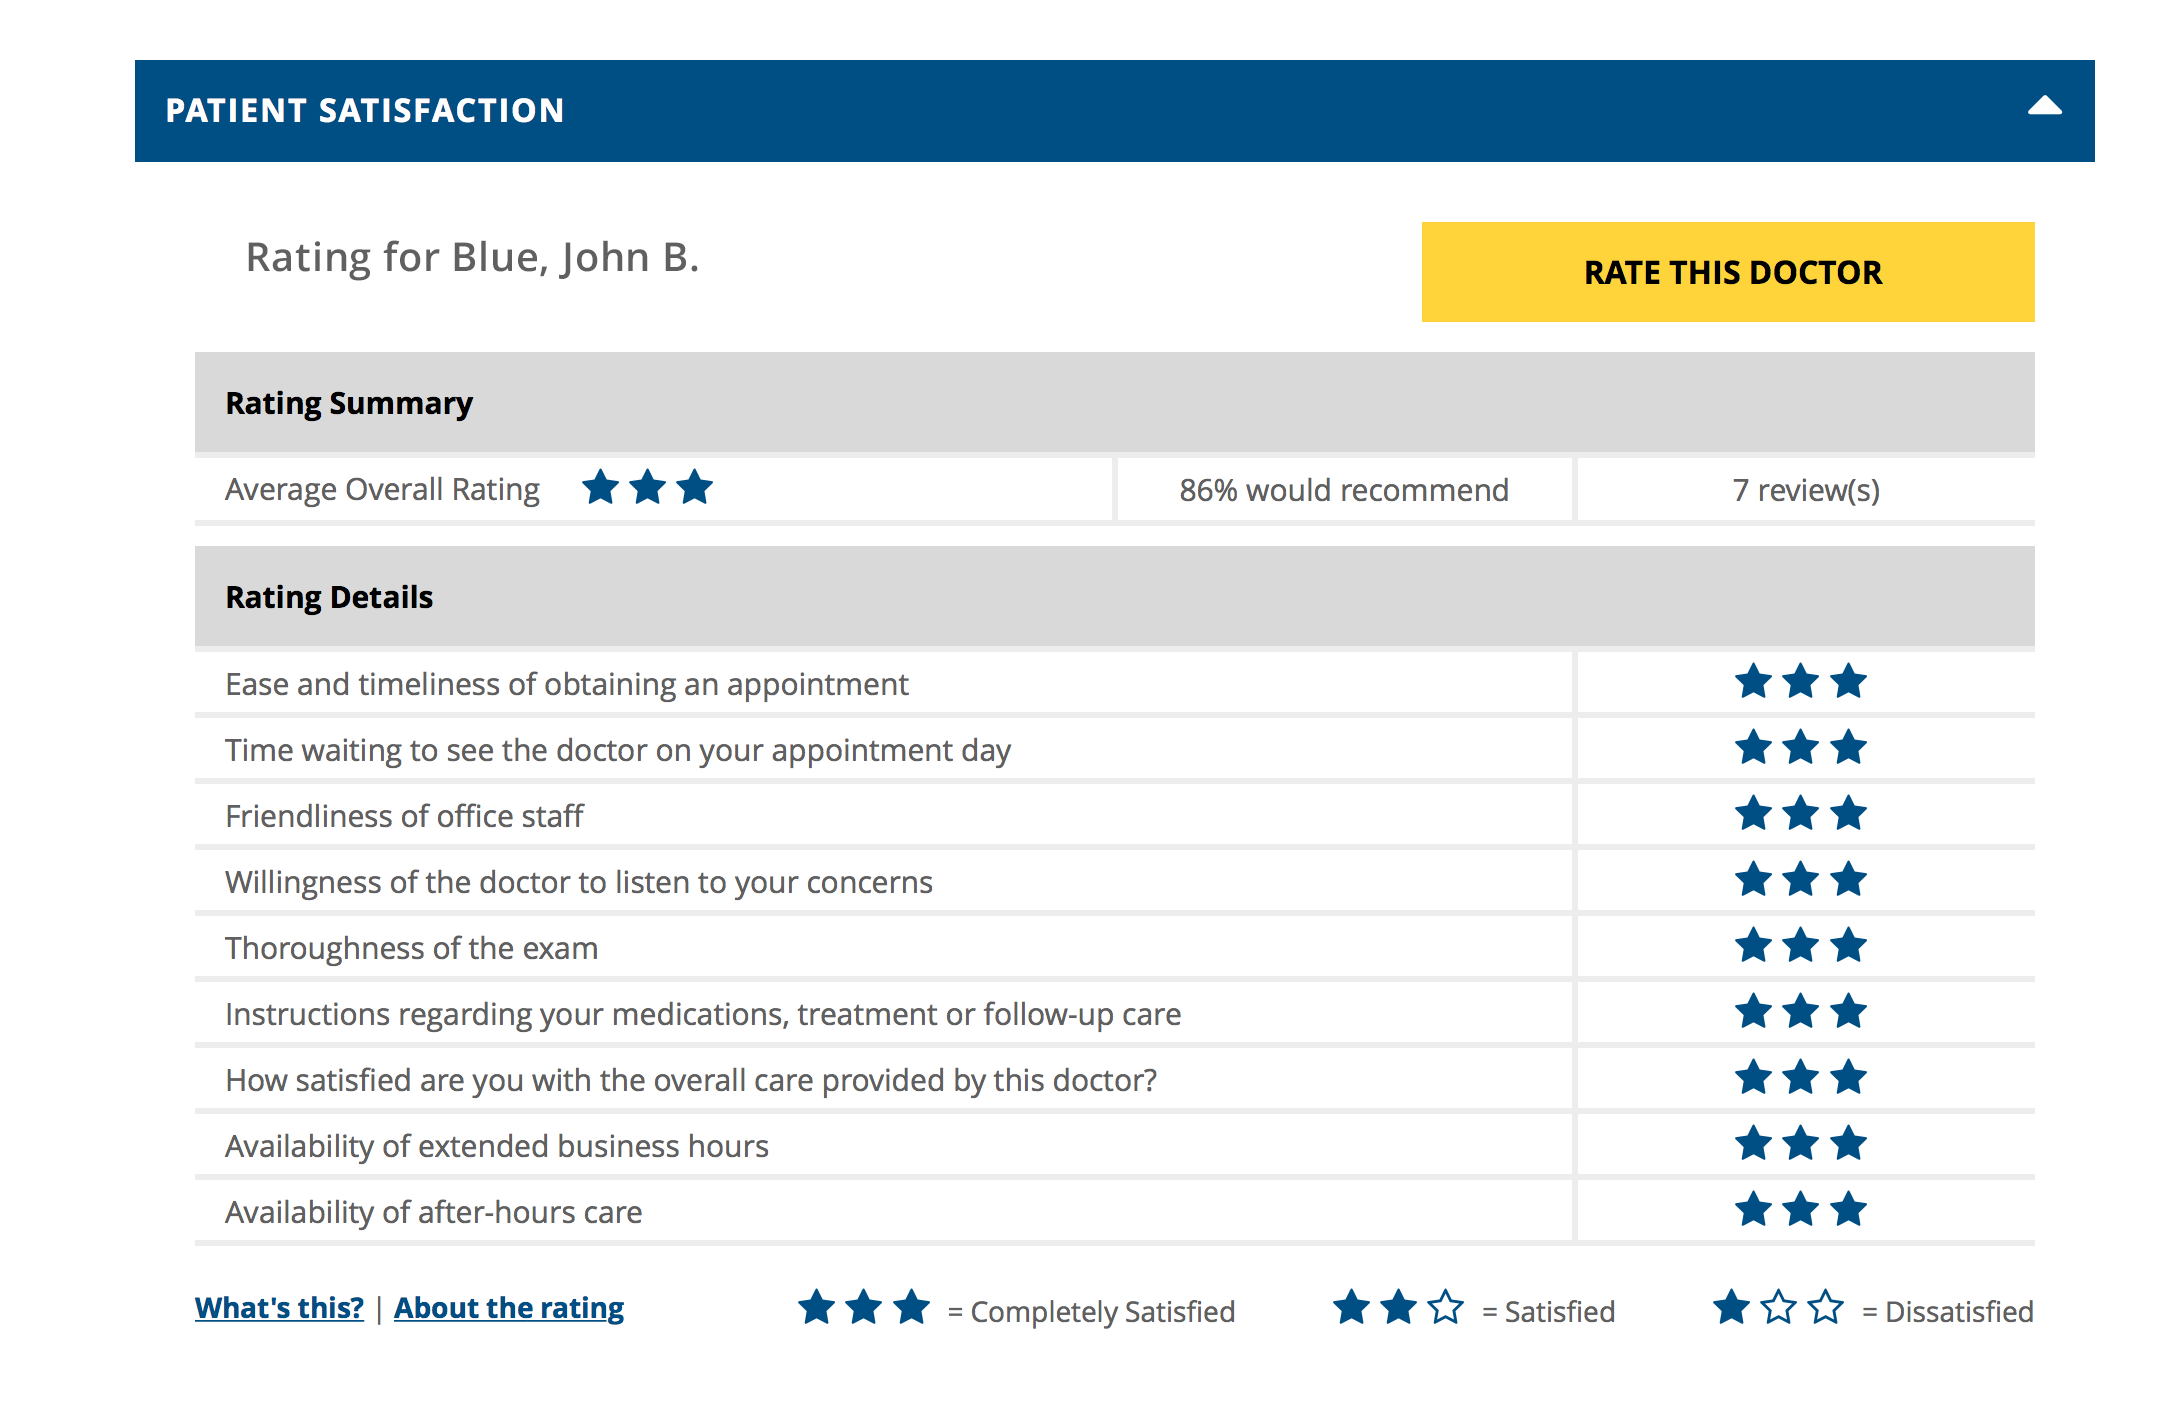The width and height of the screenshot is (2170, 1412).
Task: Click stars for overall care satisfaction row
Action: click(x=1800, y=1078)
